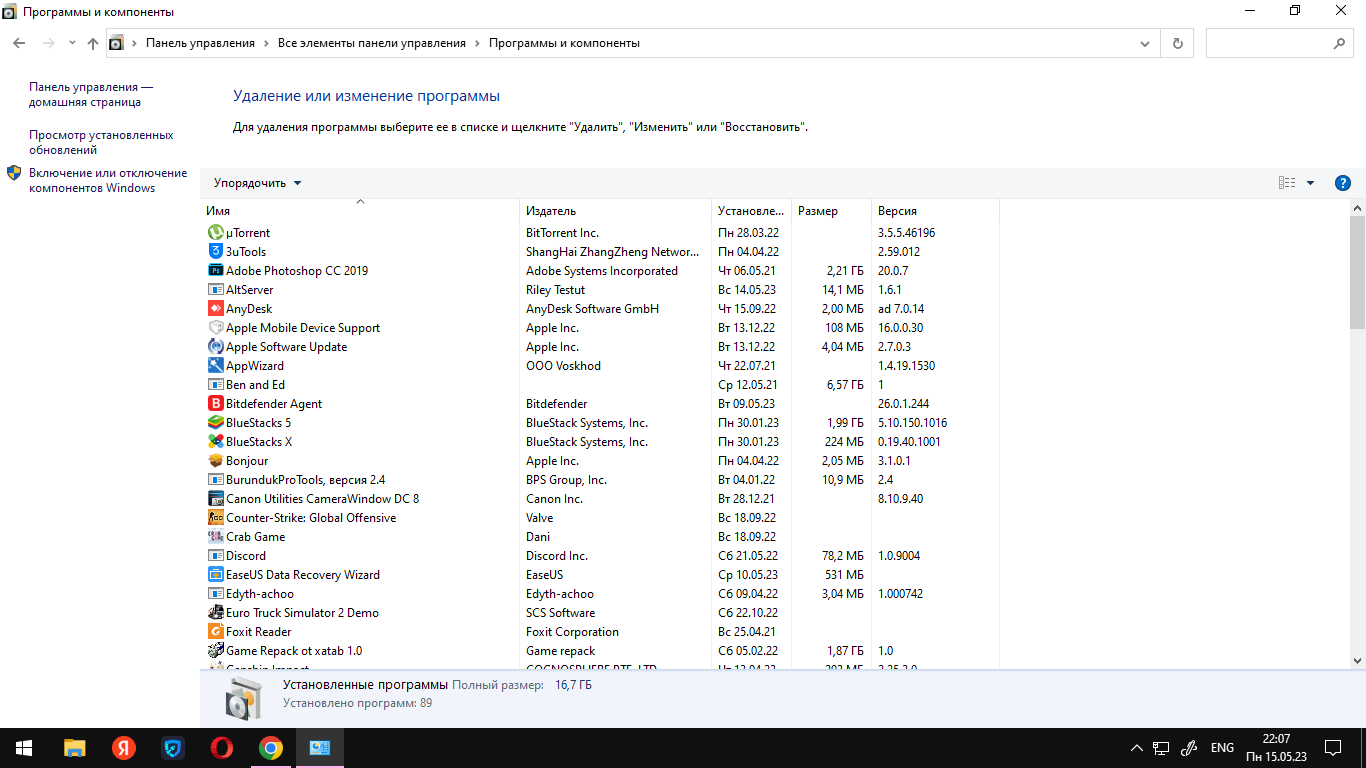The width and height of the screenshot is (1366, 768).
Task: Click the Counter-Strike: Global Offensive icon
Action: coord(216,518)
